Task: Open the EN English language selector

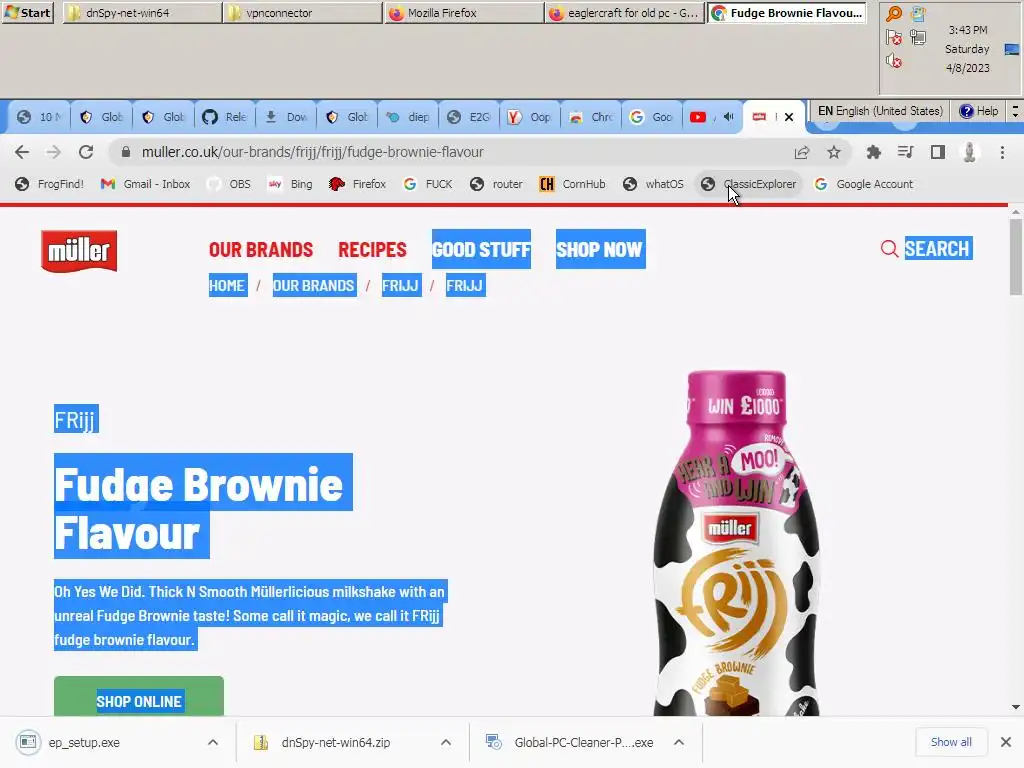Action: point(880,111)
